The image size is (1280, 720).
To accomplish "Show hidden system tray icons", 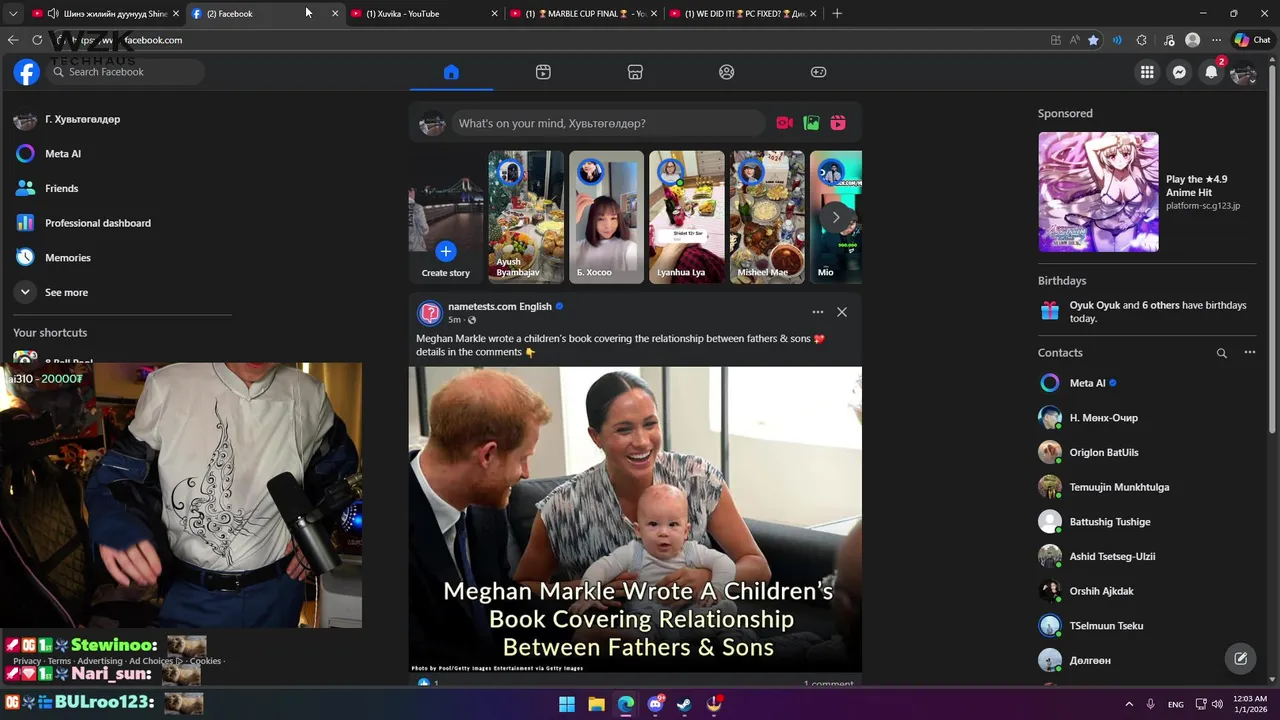I will point(1129,704).
